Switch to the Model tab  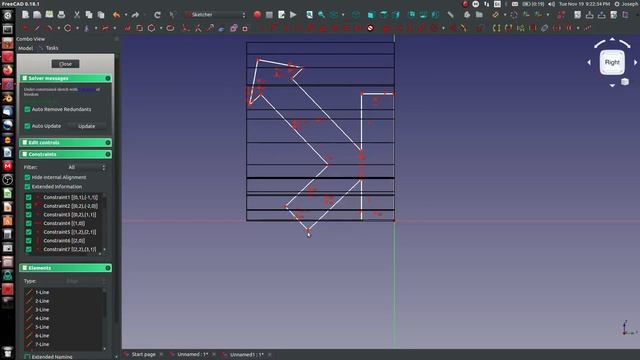click(x=25, y=48)
